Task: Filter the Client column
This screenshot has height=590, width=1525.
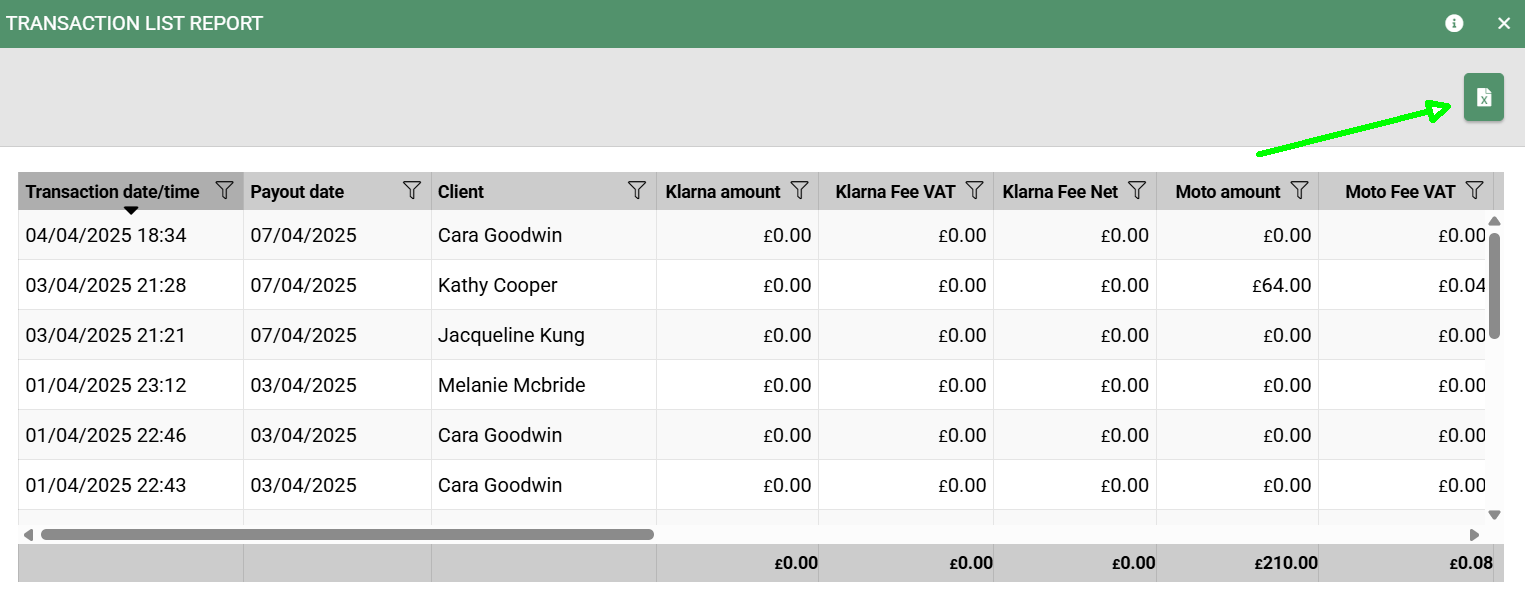Action: [636, 190]
